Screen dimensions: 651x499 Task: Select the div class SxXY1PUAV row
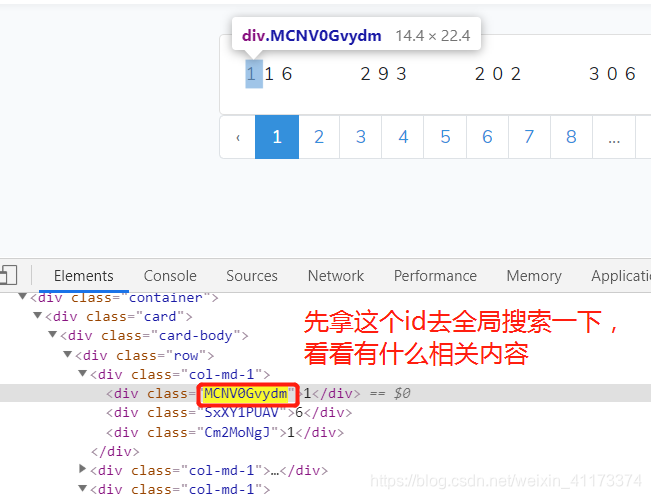pyautogui.click(x=229, y=413)
